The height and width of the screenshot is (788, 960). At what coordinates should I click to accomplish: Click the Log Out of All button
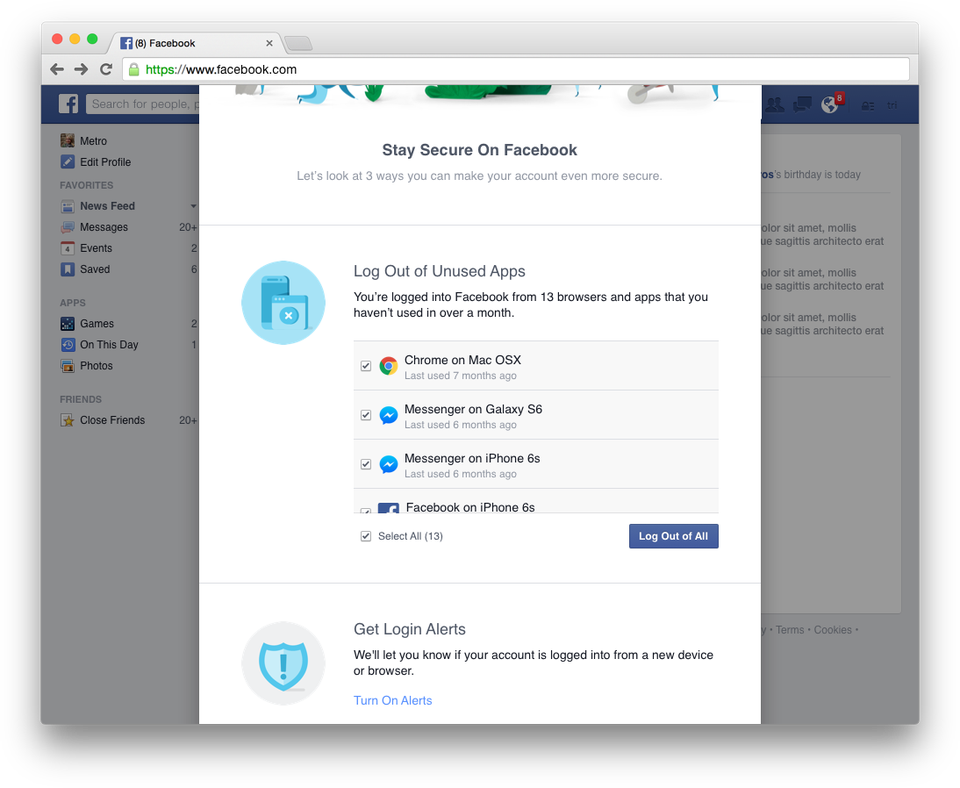tap(673, 536)
